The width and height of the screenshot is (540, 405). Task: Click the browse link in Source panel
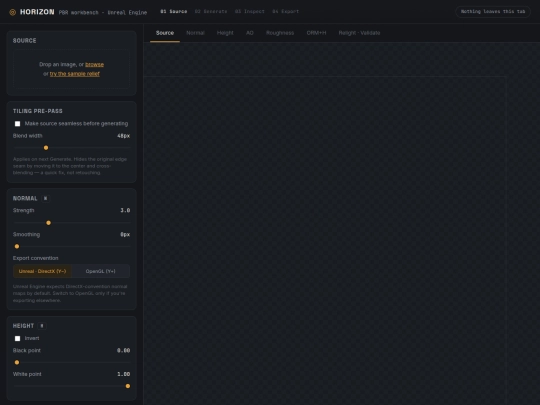click(x=94, y=65)
